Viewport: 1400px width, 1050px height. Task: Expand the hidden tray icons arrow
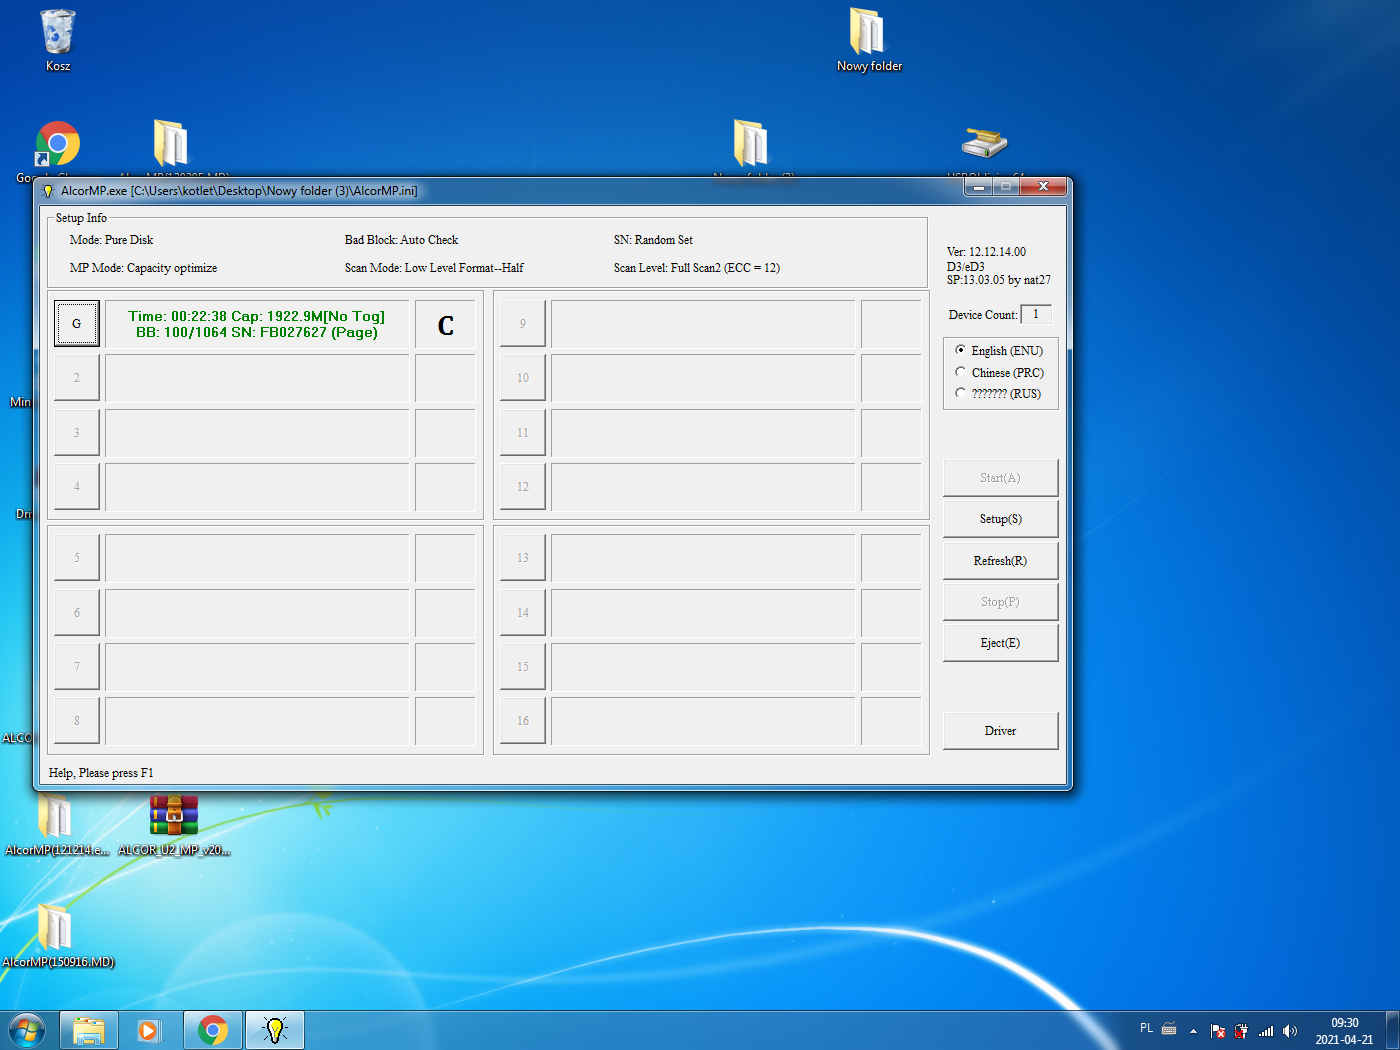pyautogui.click(x=1193, y=1031)
